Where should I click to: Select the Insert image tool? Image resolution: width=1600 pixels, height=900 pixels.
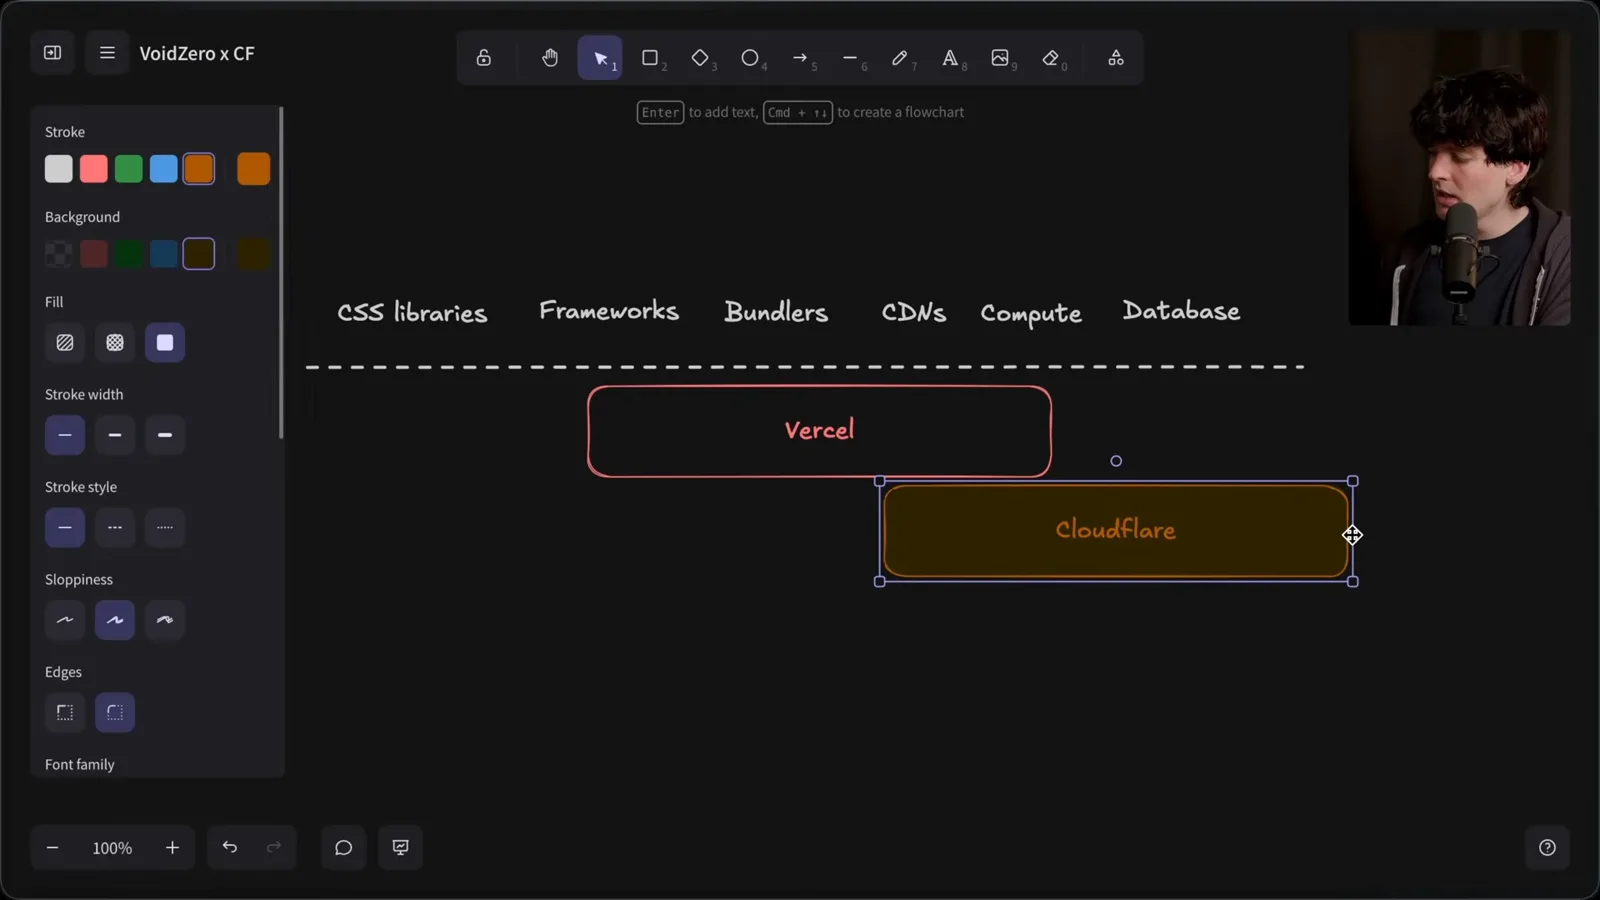[x=1000, y=58]
